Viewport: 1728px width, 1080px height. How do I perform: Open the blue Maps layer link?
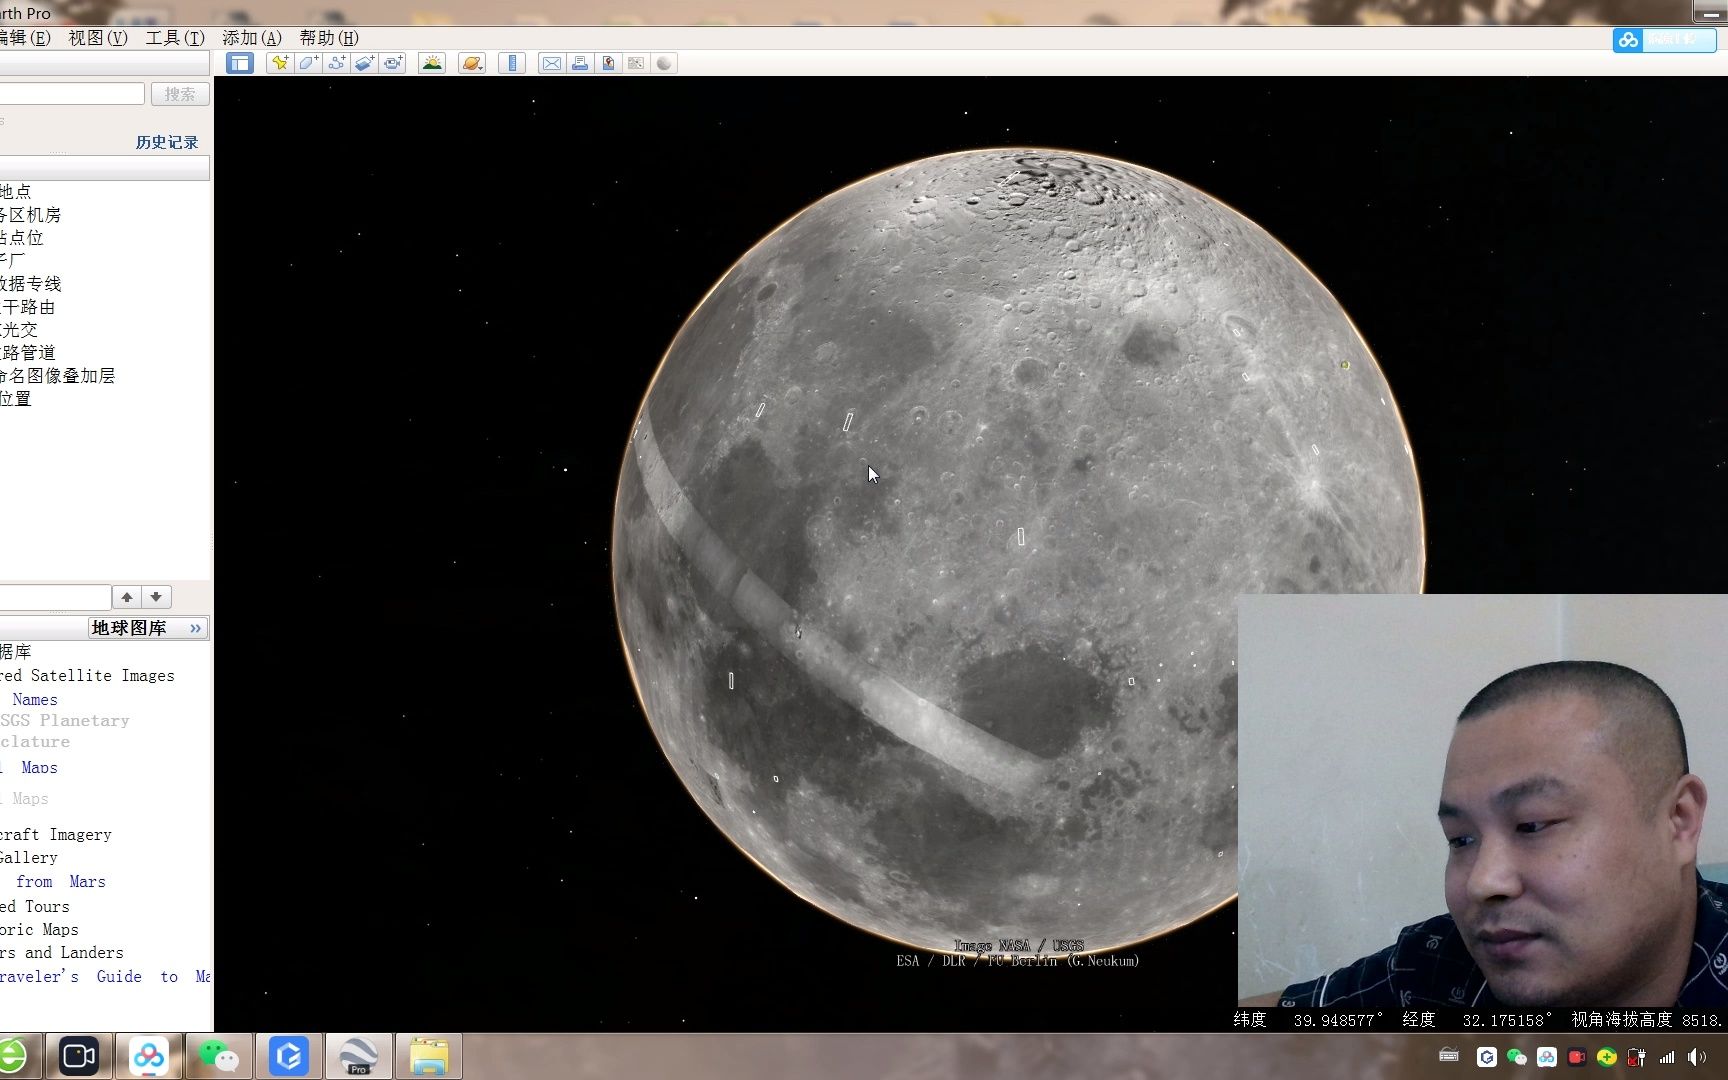39,768
